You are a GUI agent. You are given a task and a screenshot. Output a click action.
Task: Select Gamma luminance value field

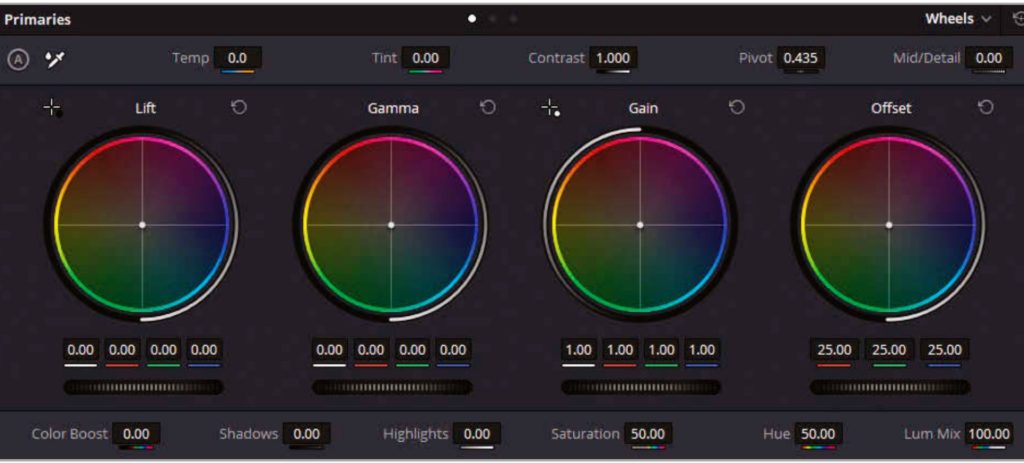pos(329,350)
